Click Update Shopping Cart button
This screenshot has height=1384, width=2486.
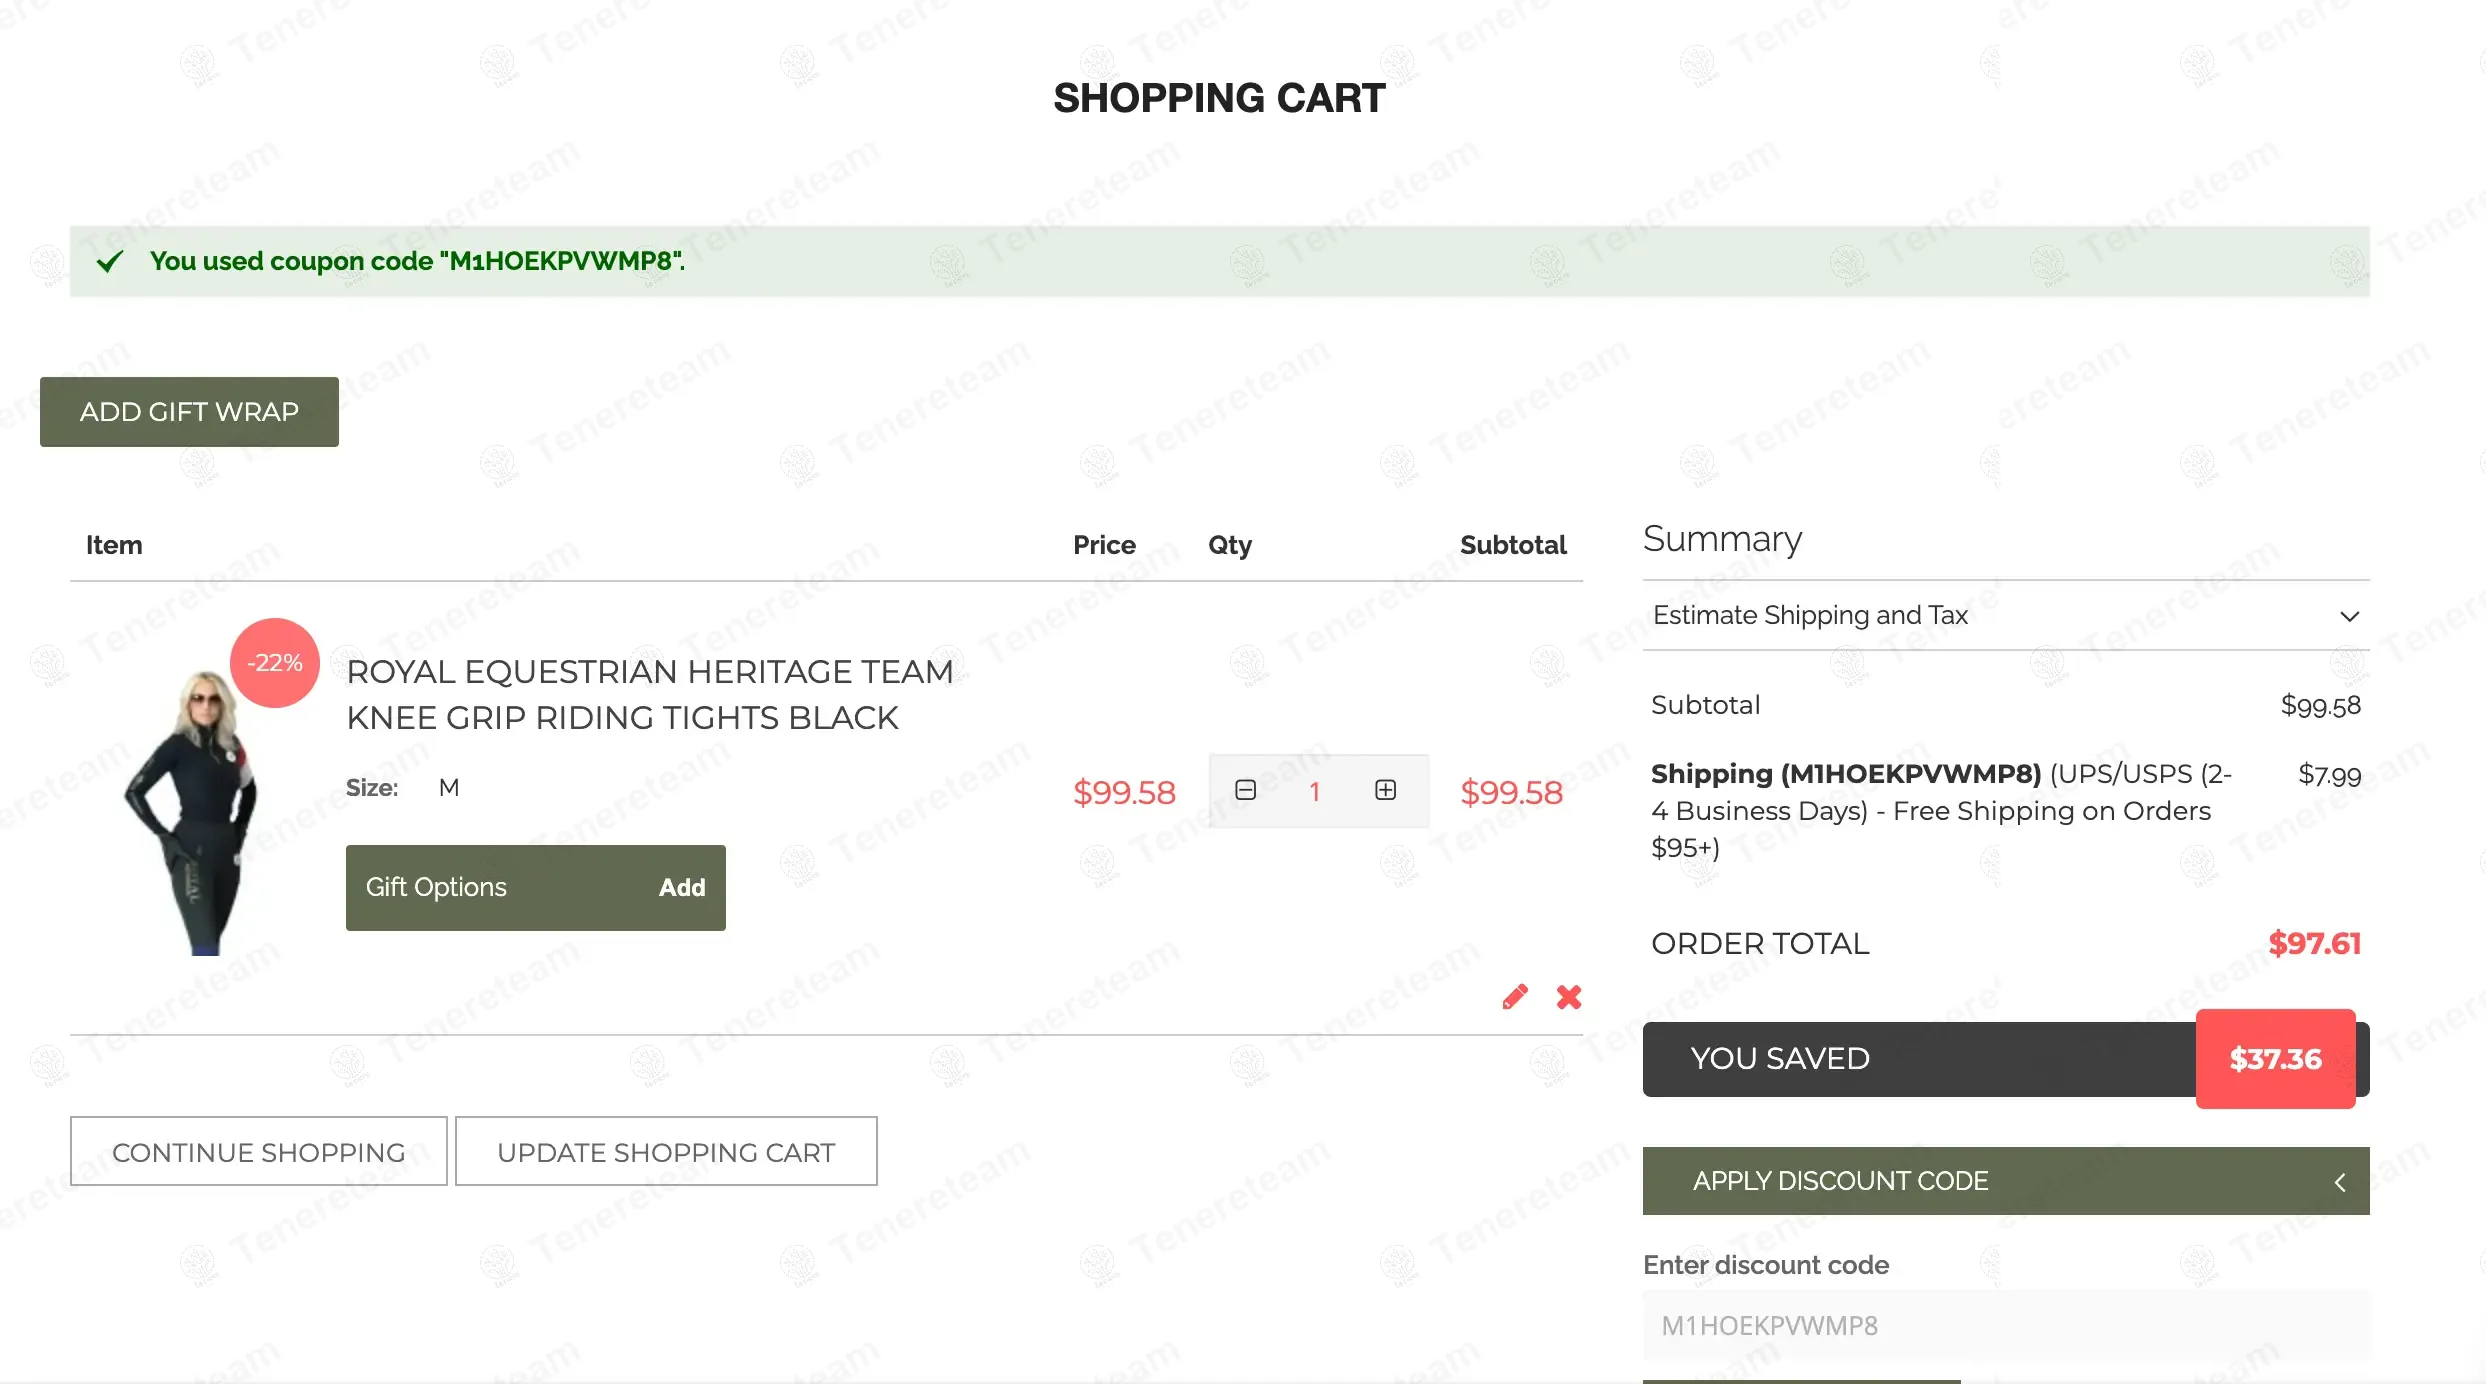pyautogui.click(x=666, y=1152)
